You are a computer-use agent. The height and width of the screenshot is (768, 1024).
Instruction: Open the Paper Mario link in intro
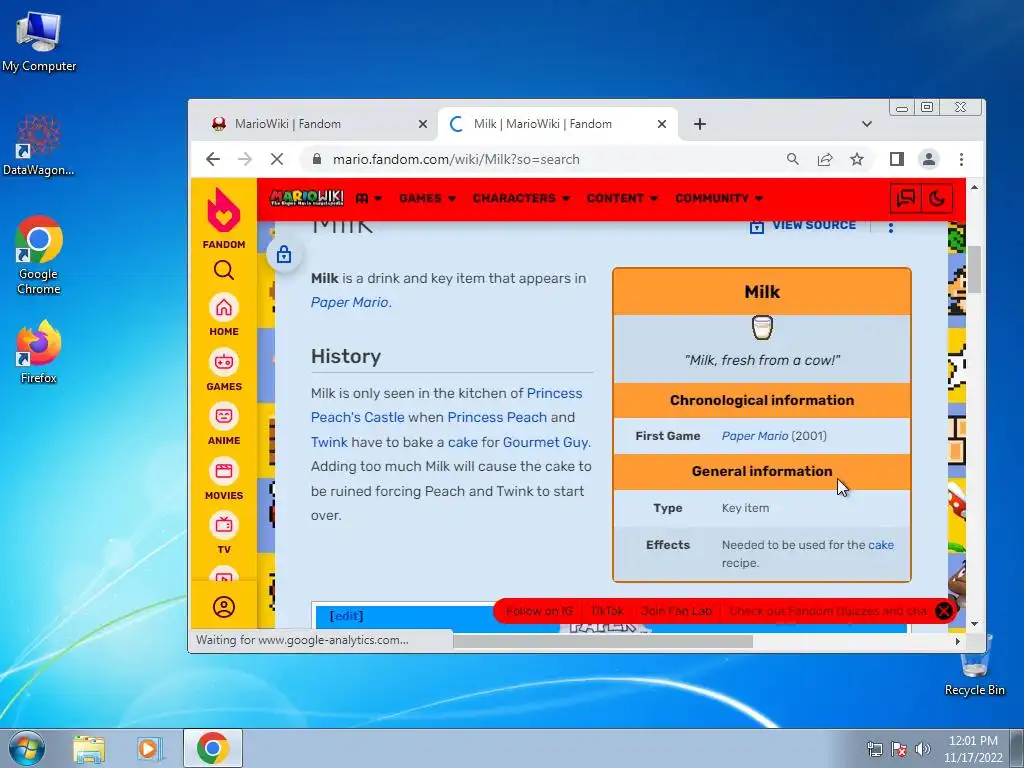[x=350, y=302]
